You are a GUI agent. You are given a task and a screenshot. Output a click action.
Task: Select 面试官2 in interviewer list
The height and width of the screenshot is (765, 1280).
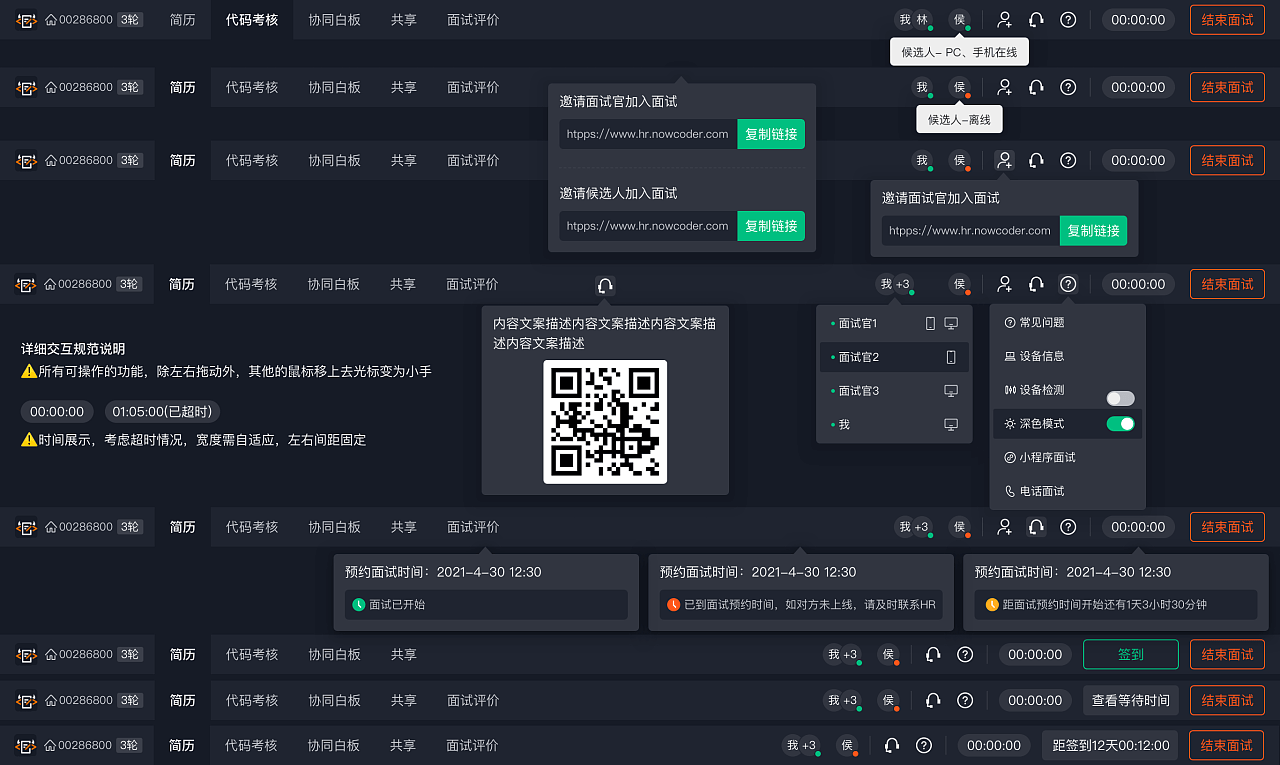894,357
